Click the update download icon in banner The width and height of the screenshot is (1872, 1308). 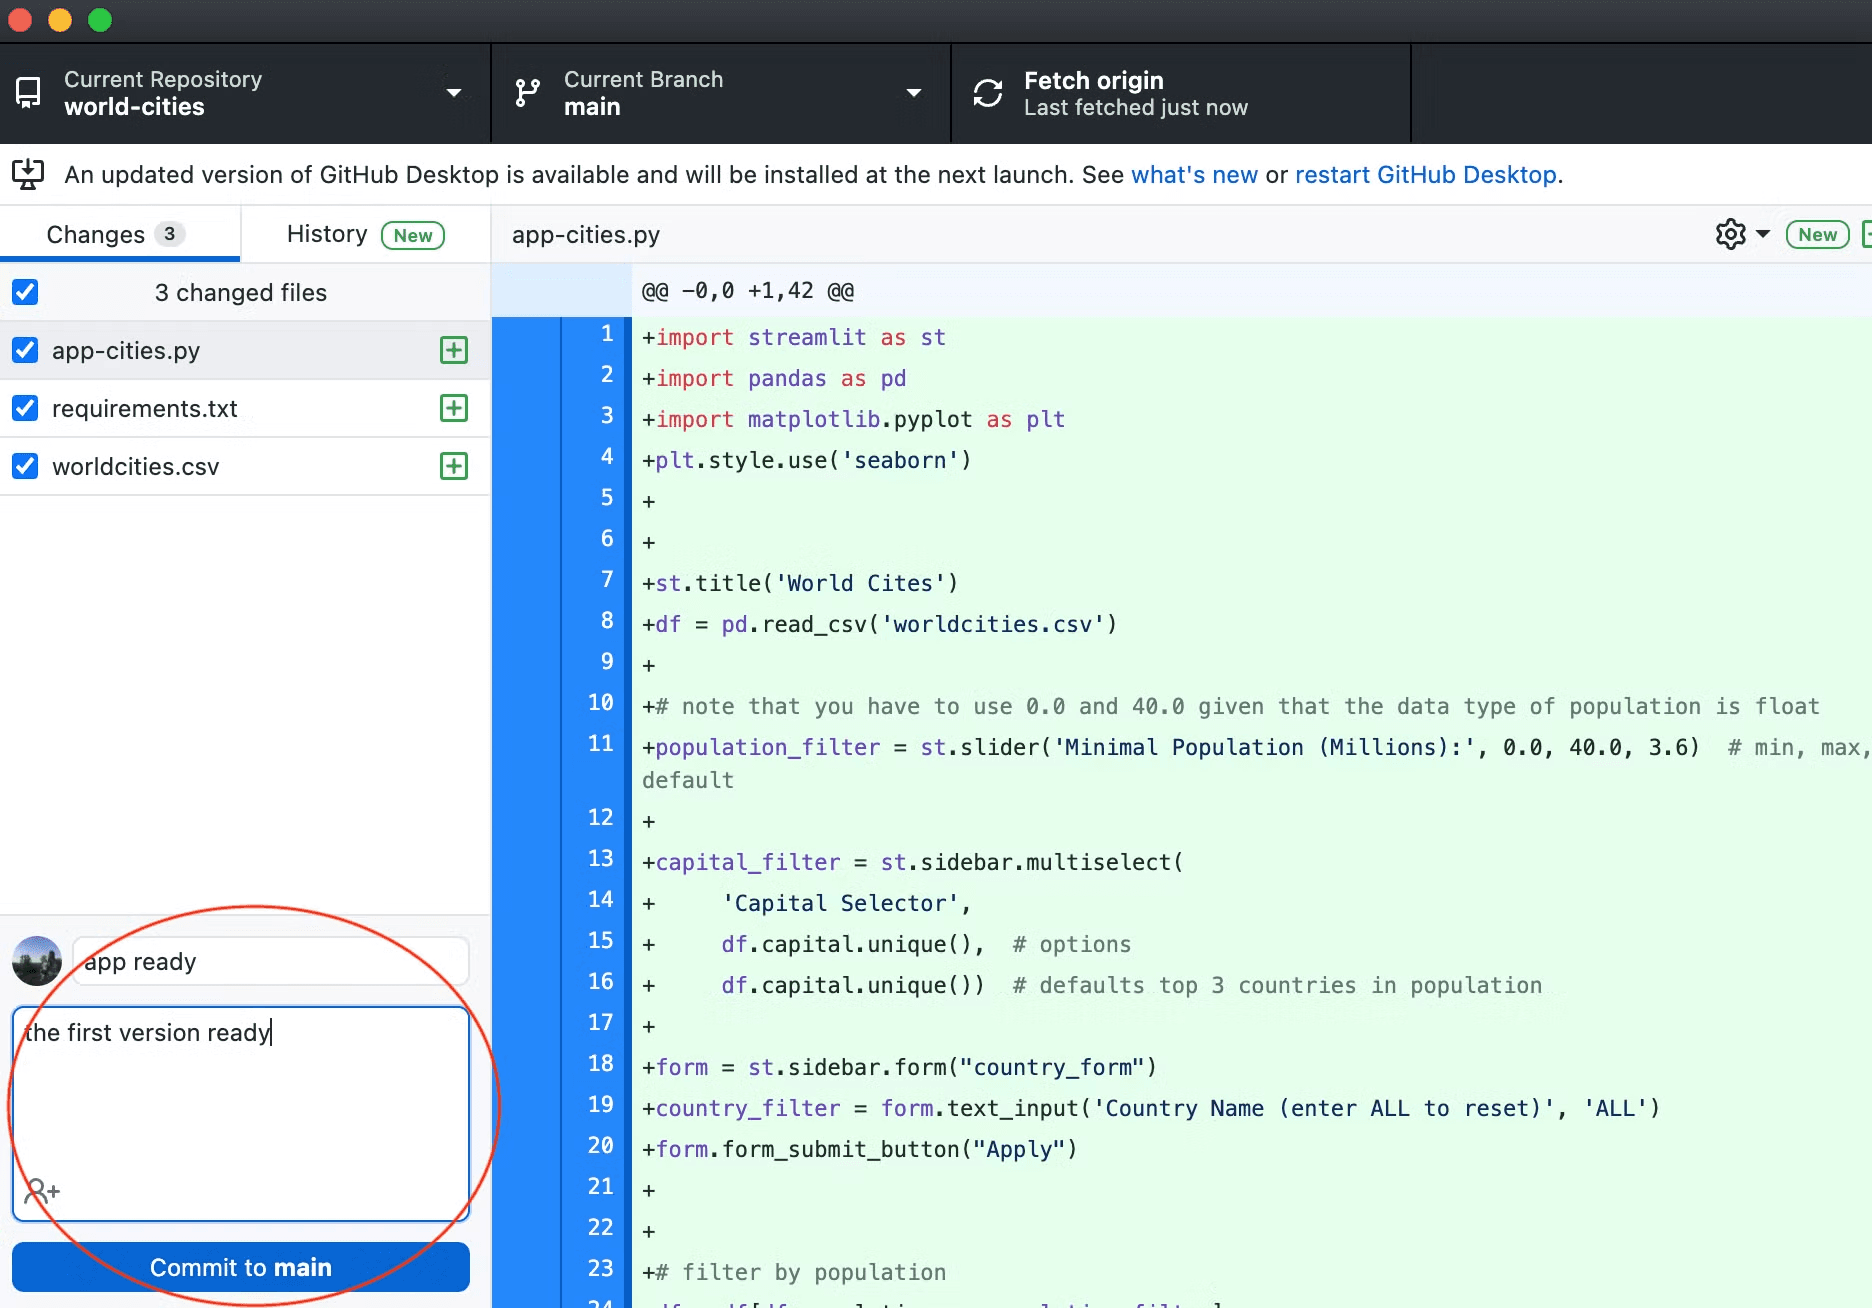point(28,174)
